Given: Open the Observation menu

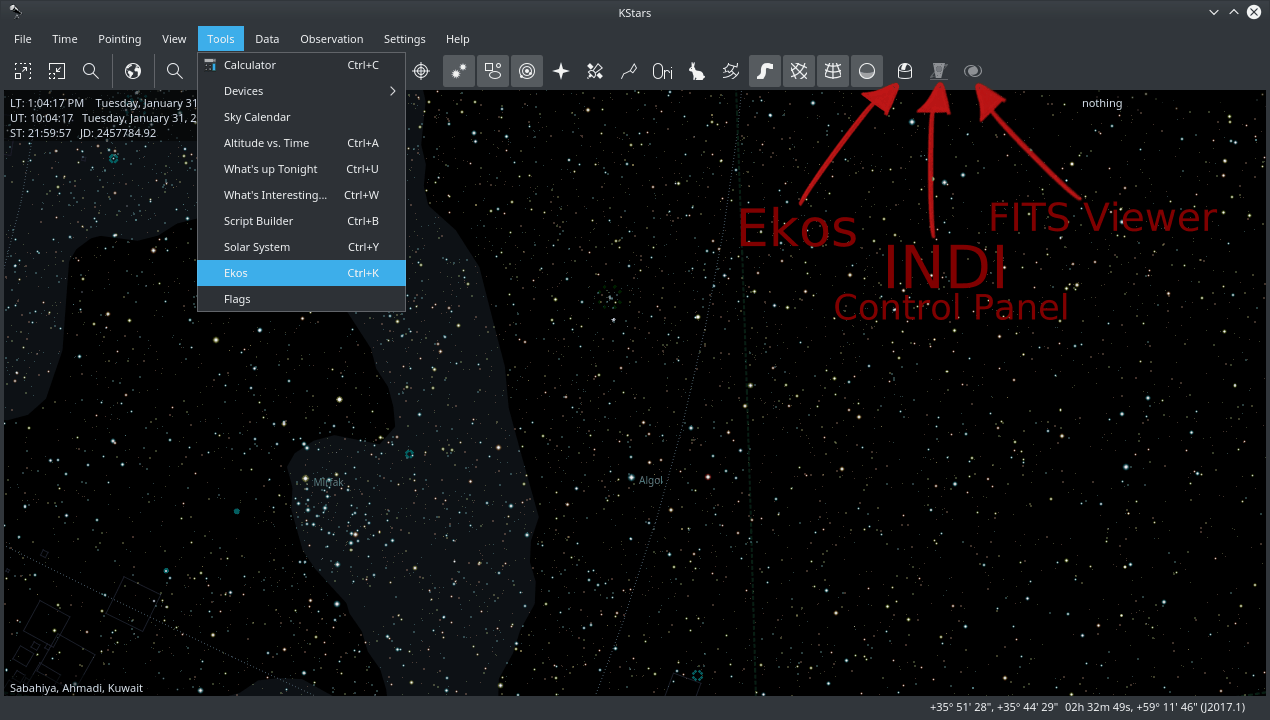Looking at the screenshot, I should pyautogui.click(x=331, y=39).
